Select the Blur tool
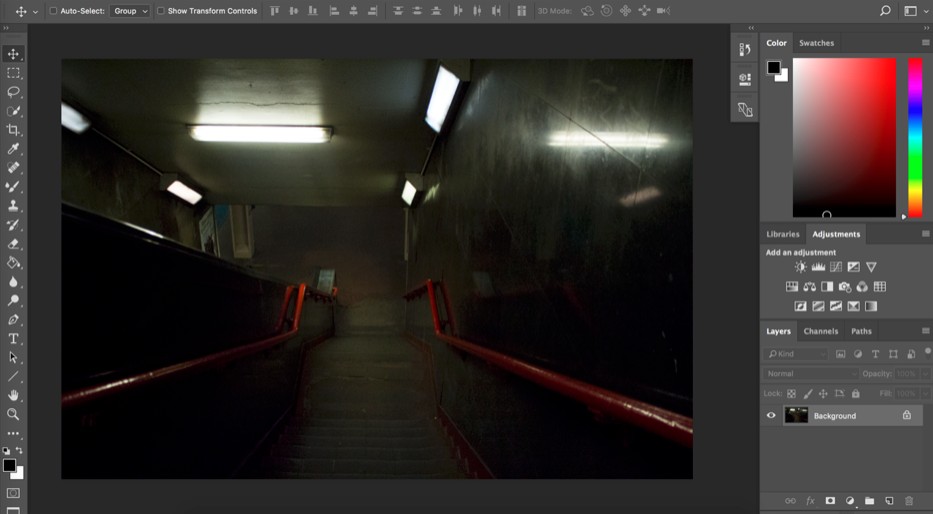Screen dimensions: 933x514 (13, 281)
